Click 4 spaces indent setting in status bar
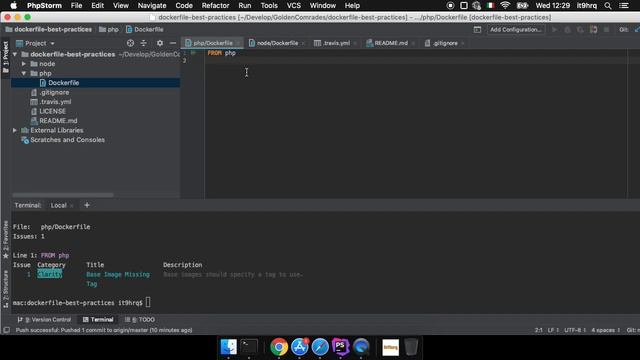Viewport: 640px width, 360px height. pyautogui.click(x=605, y=330)
